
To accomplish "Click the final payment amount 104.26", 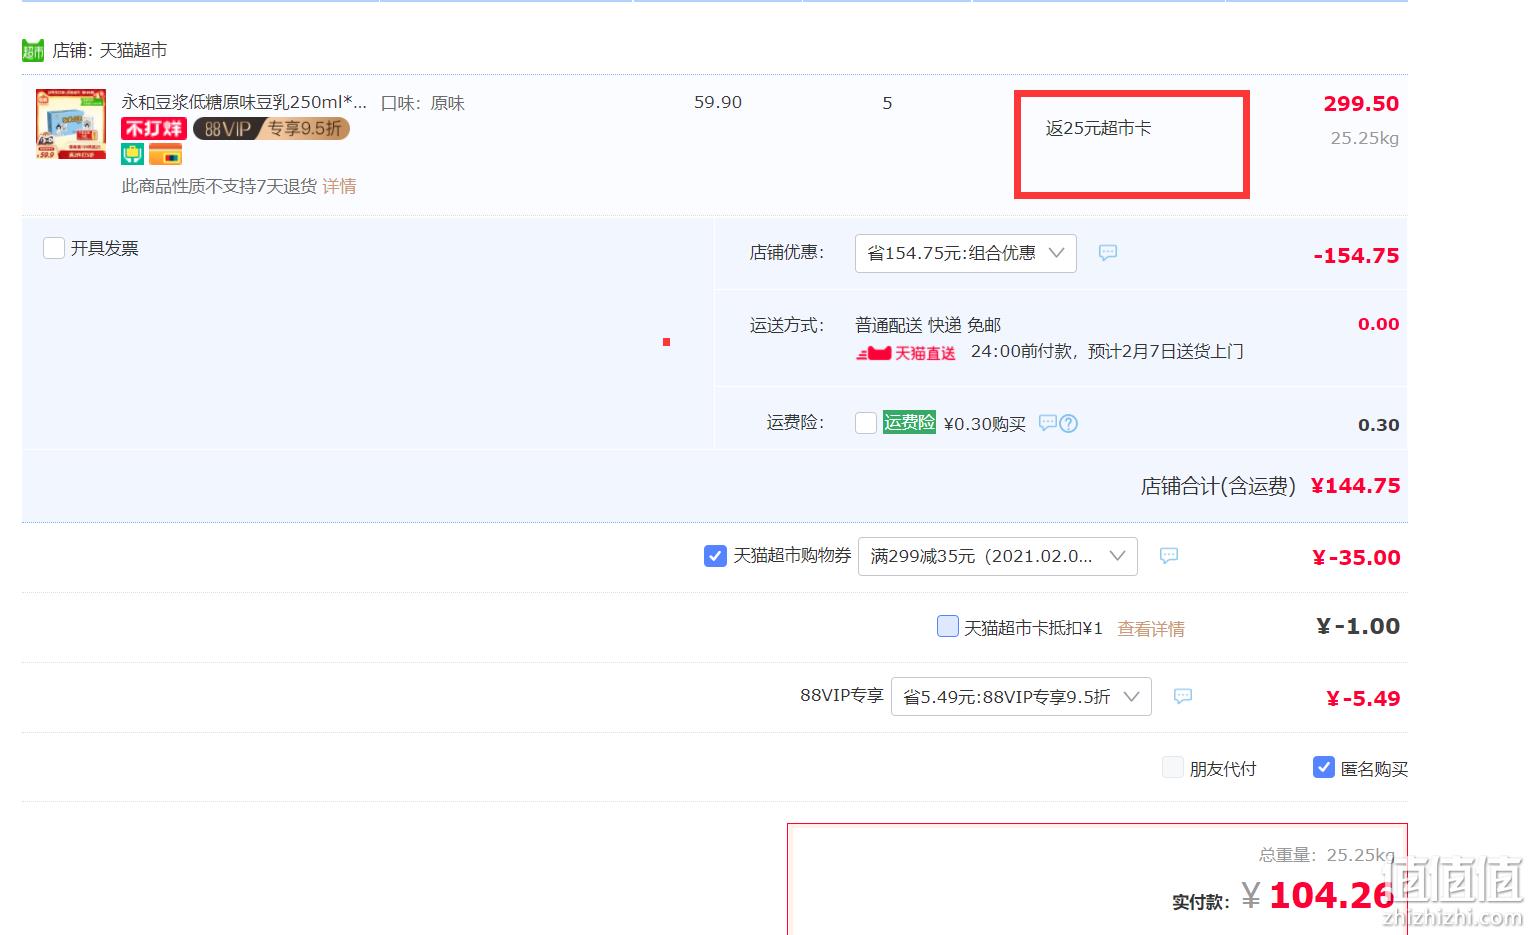I will point(1331,895).
